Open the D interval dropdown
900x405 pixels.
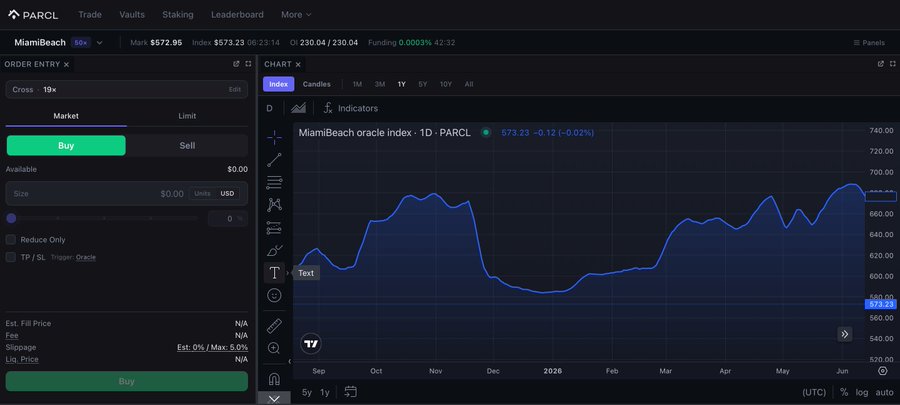(x=269, y=108)
